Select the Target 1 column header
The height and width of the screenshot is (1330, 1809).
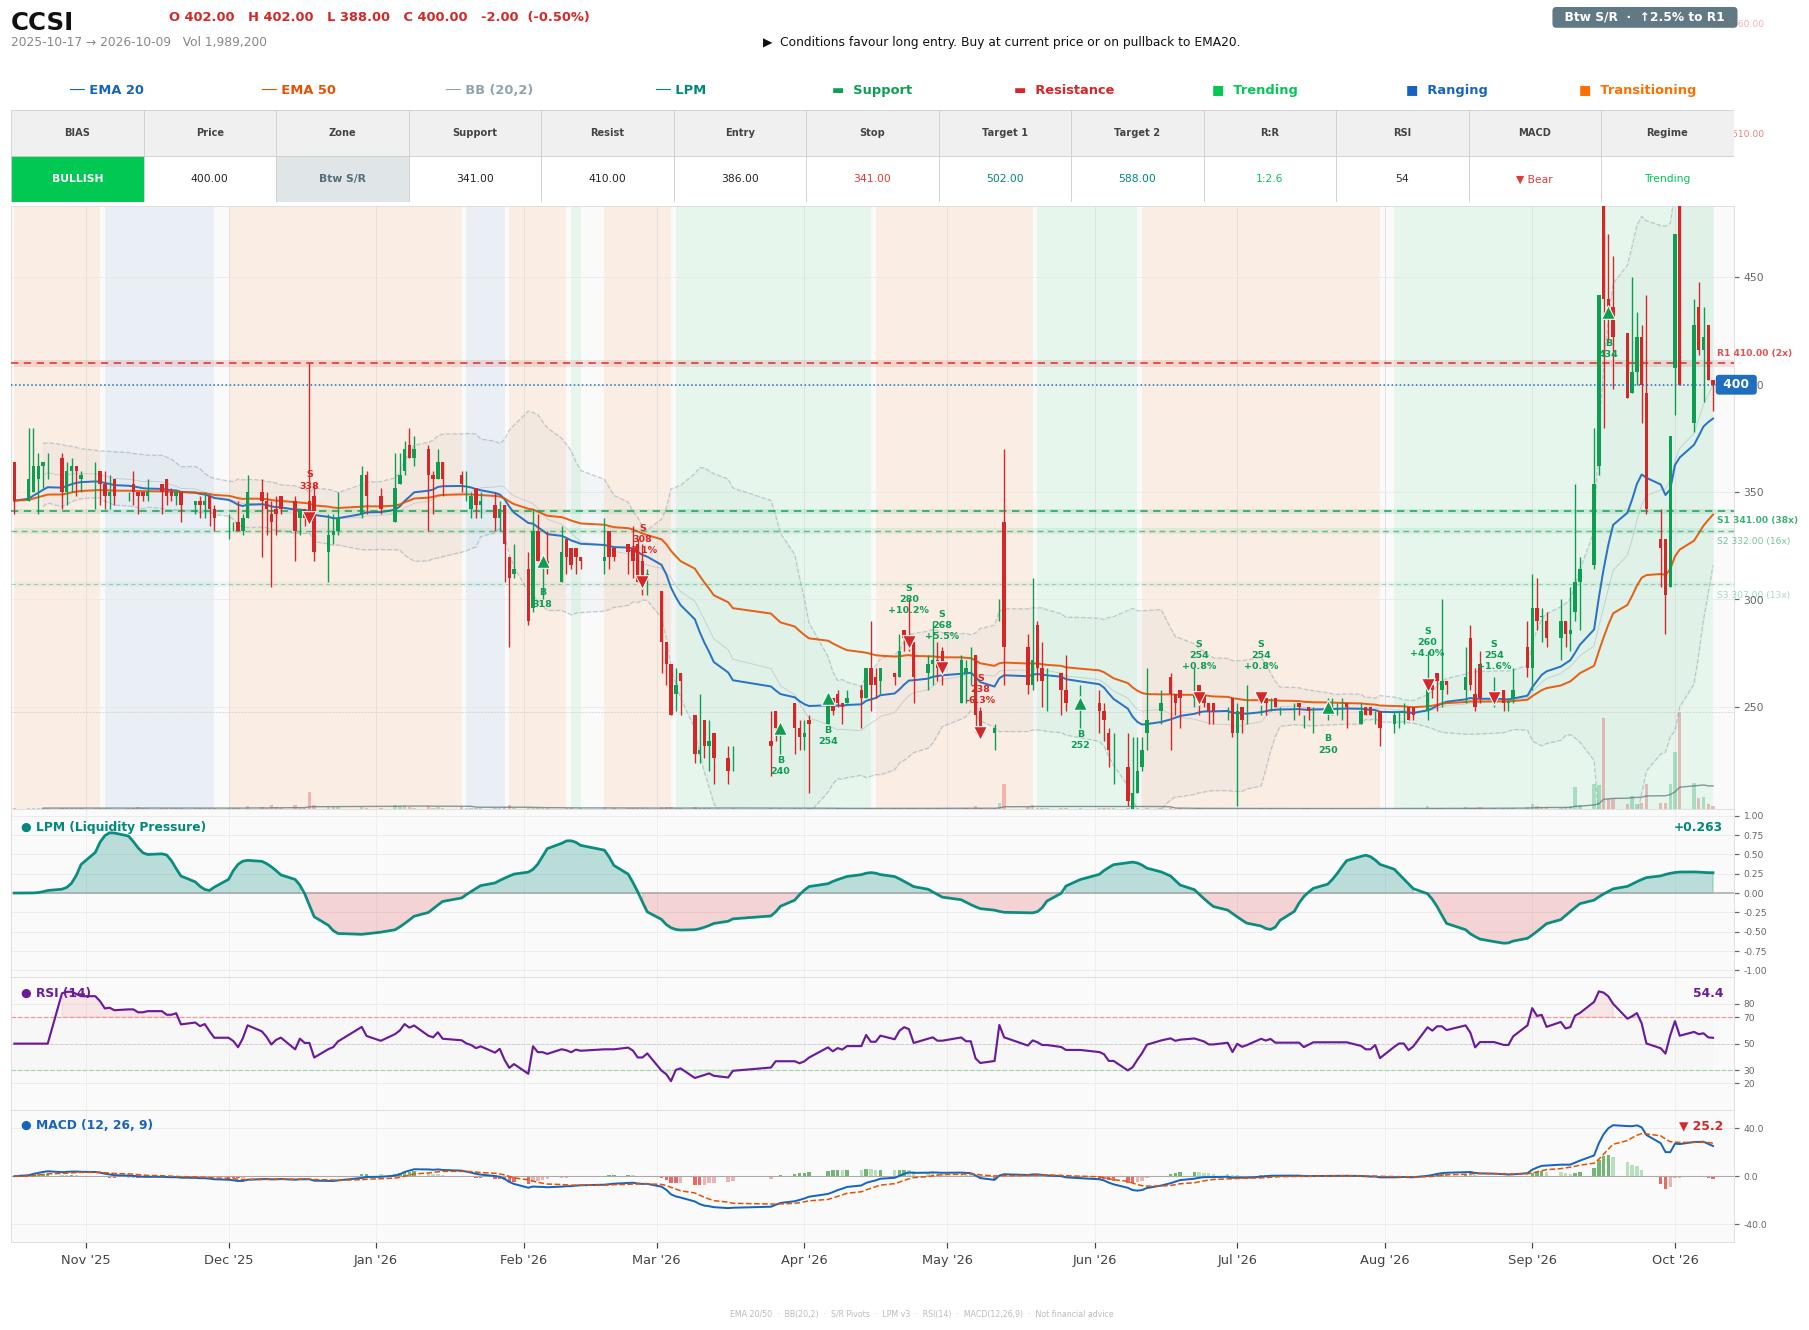[1005, 133]
